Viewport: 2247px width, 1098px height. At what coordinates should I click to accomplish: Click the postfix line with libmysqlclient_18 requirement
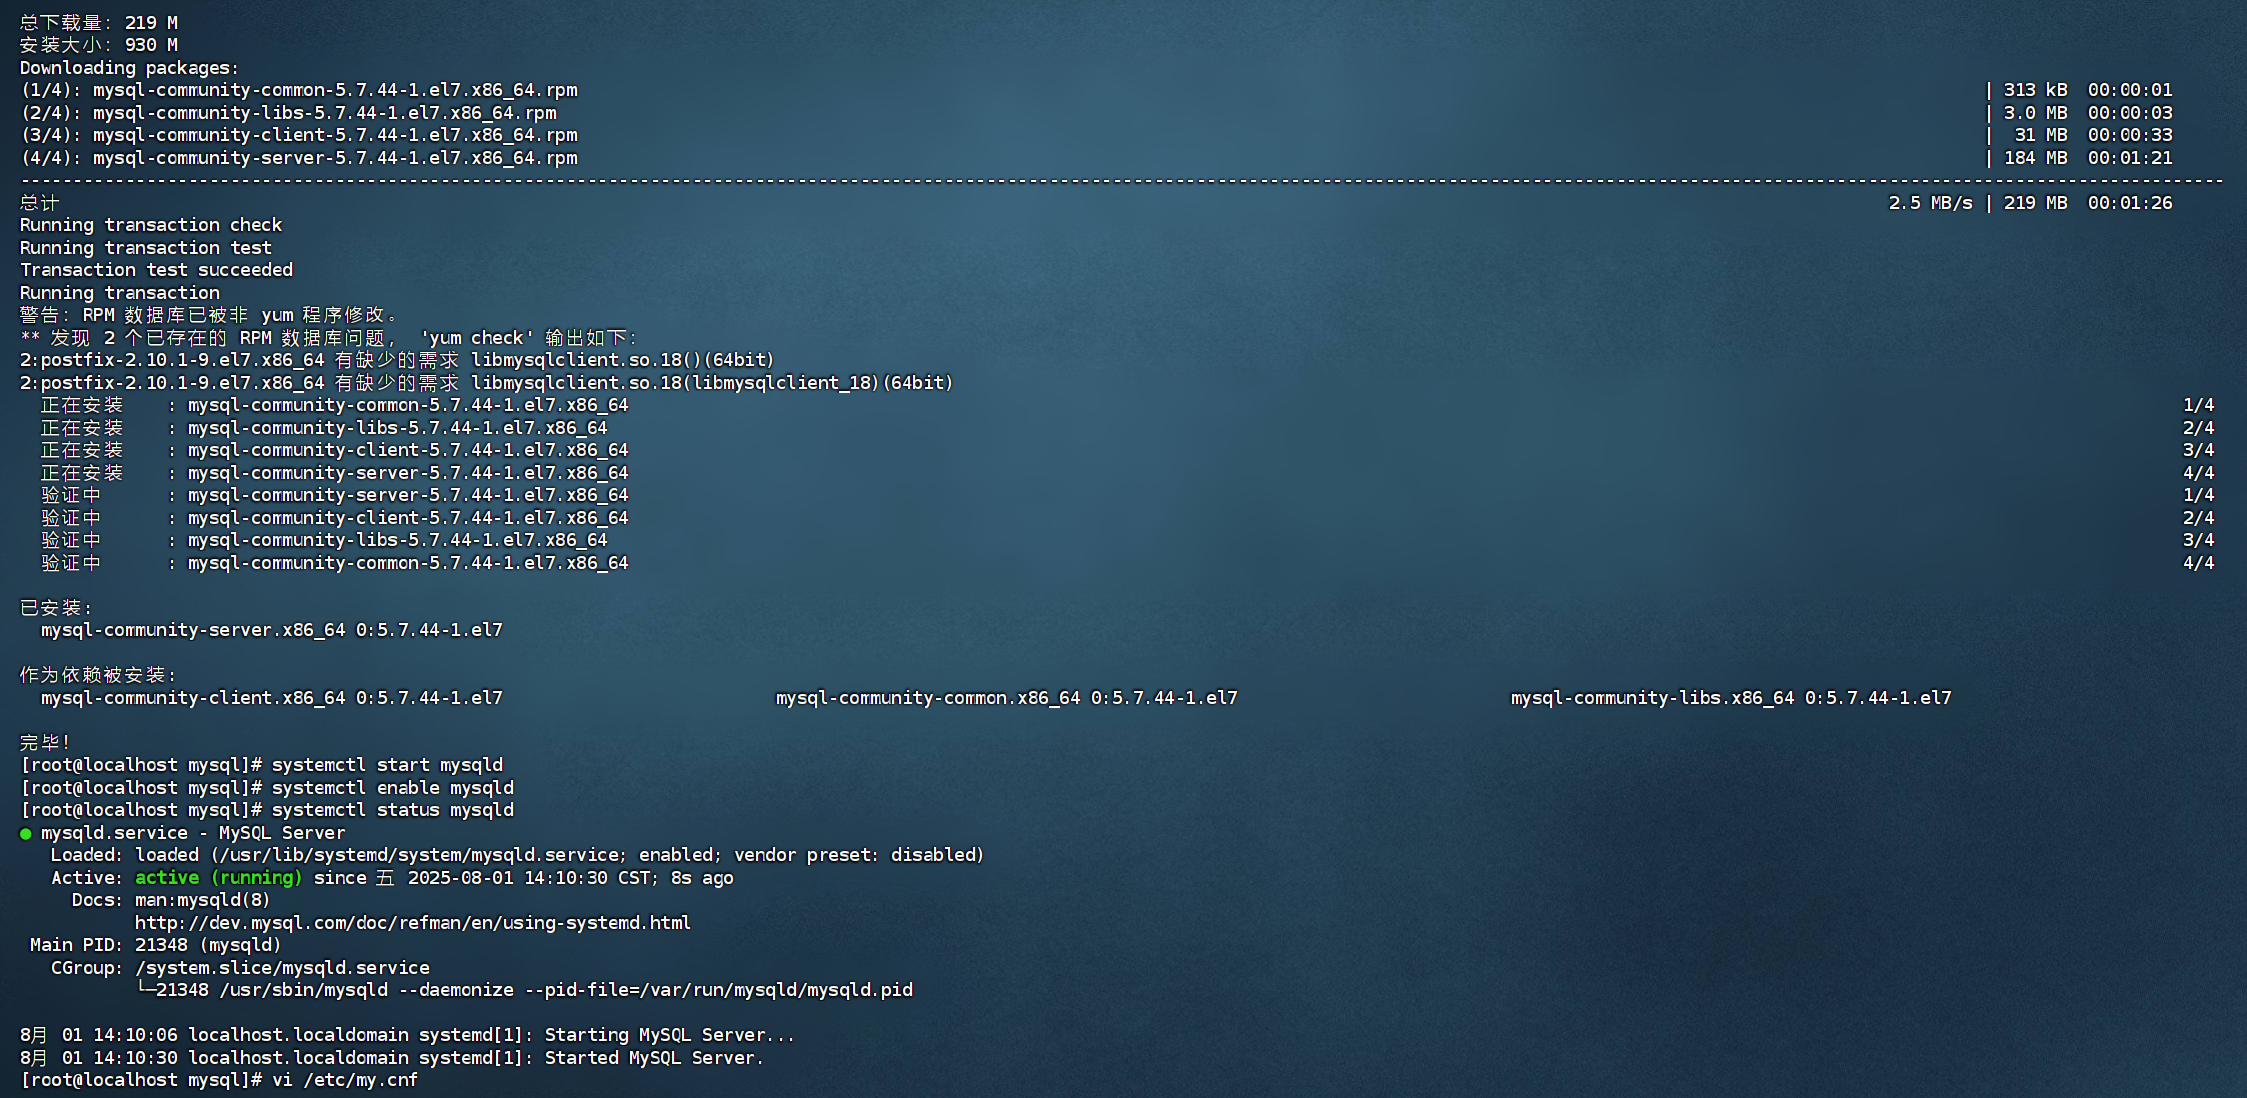487,383
